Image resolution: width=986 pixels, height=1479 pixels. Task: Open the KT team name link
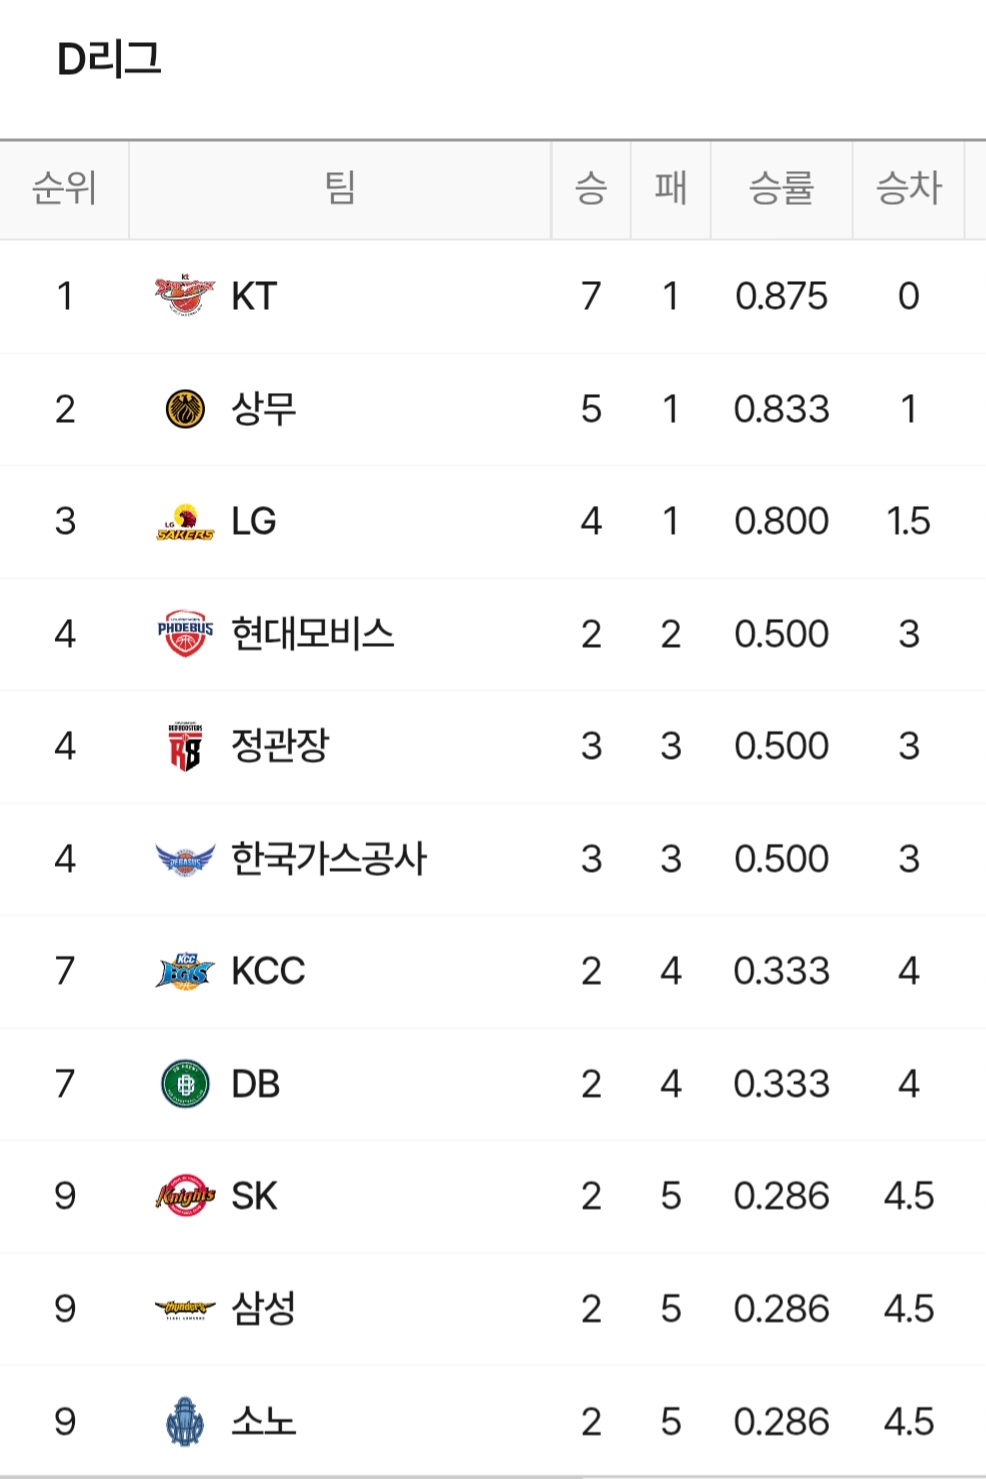pos(254,296)
